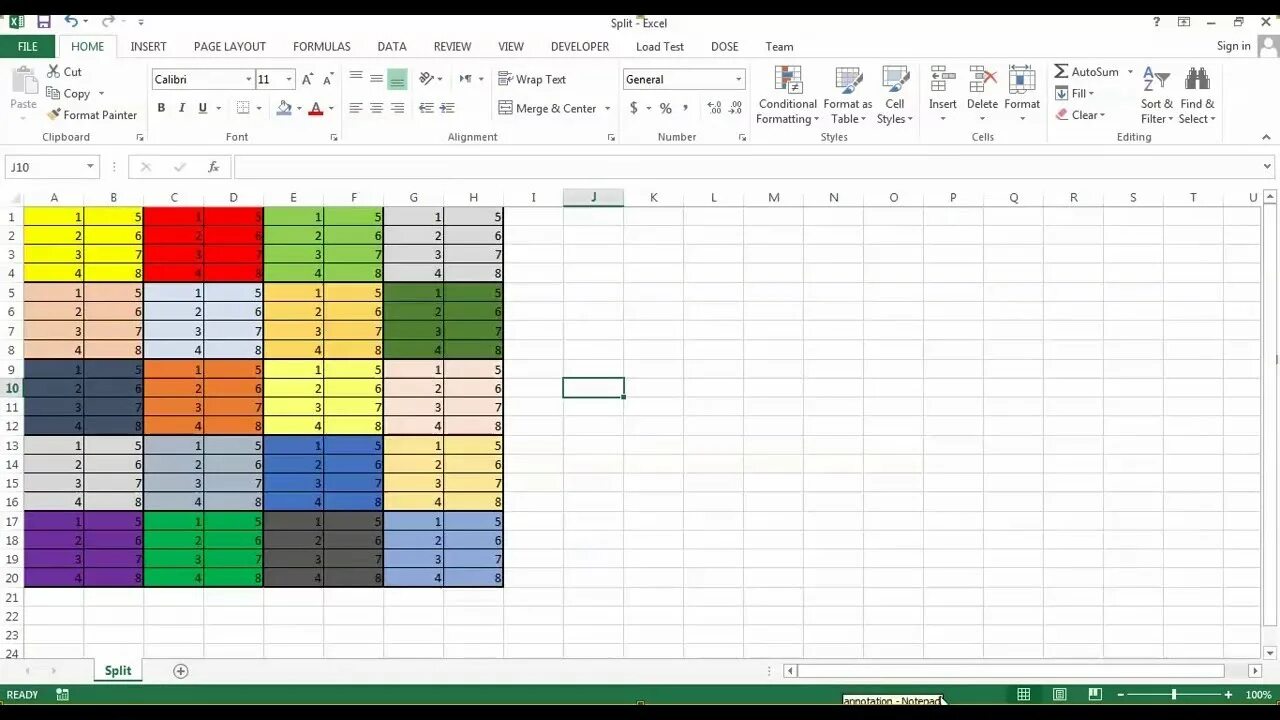Screen dimensions: 1280x720
Task: Open Excel Help question mark
Action: [1157, 22]
